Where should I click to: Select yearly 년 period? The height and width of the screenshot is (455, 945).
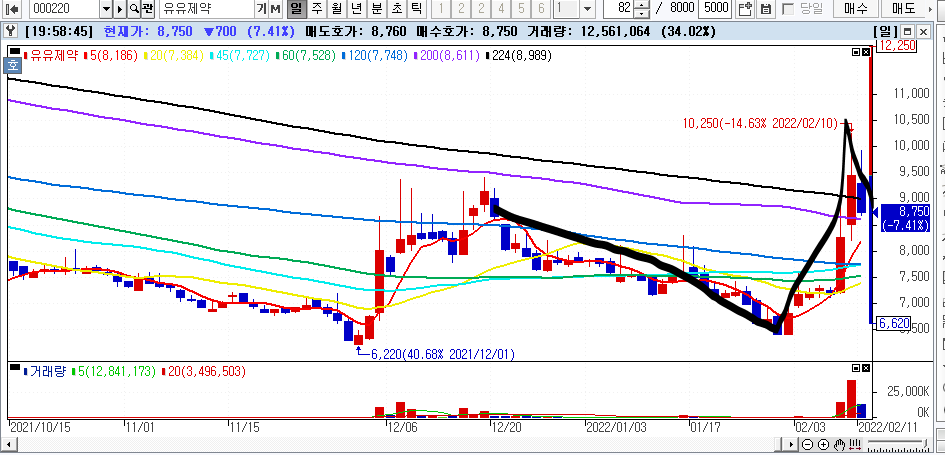[x=357, y=8]
